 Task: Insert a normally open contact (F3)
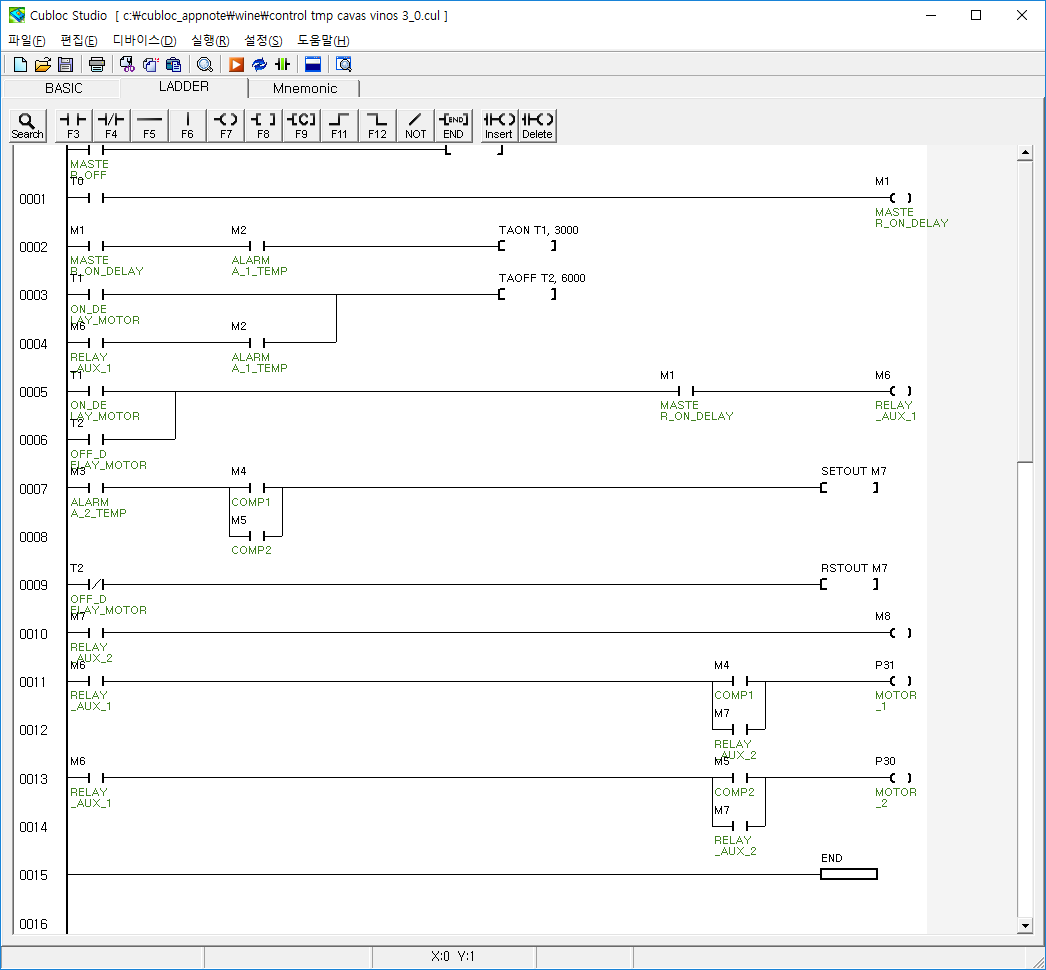(x=73, y=125)
